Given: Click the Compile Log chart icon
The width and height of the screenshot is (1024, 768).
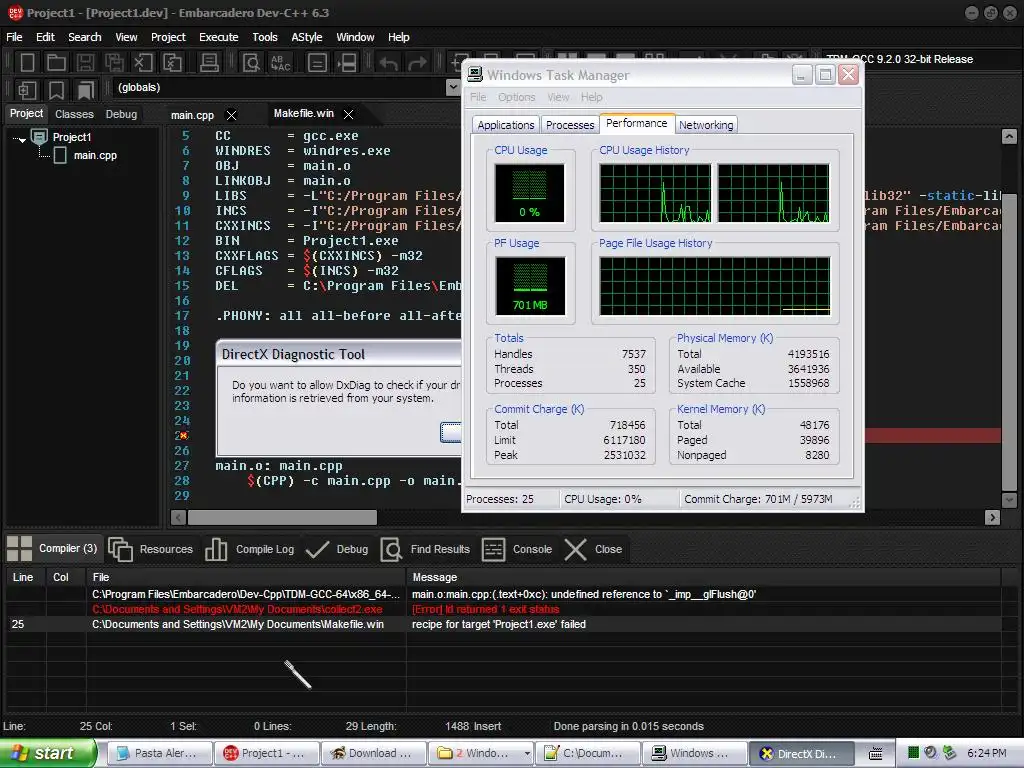Looking at the screenshot, I should 216,549.
